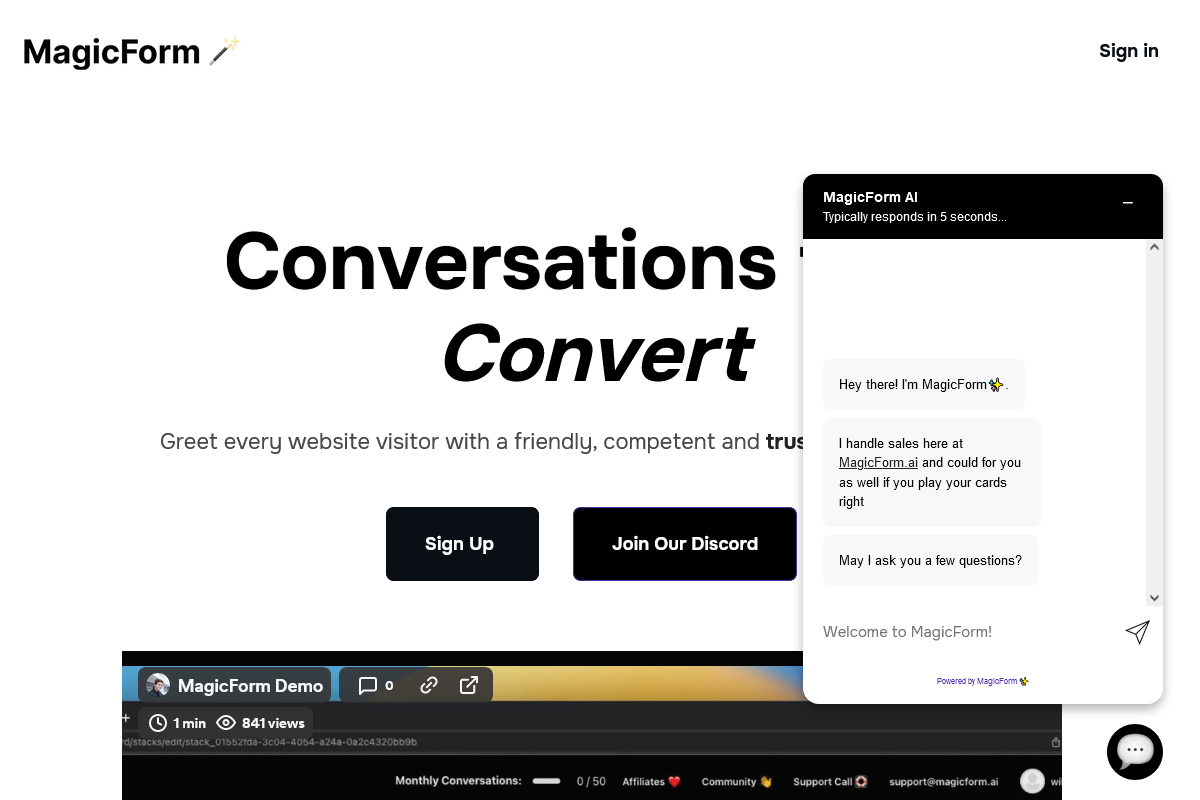Click the chat scrollbar down arrow
1200x800 pixels.
(1154, 596)
